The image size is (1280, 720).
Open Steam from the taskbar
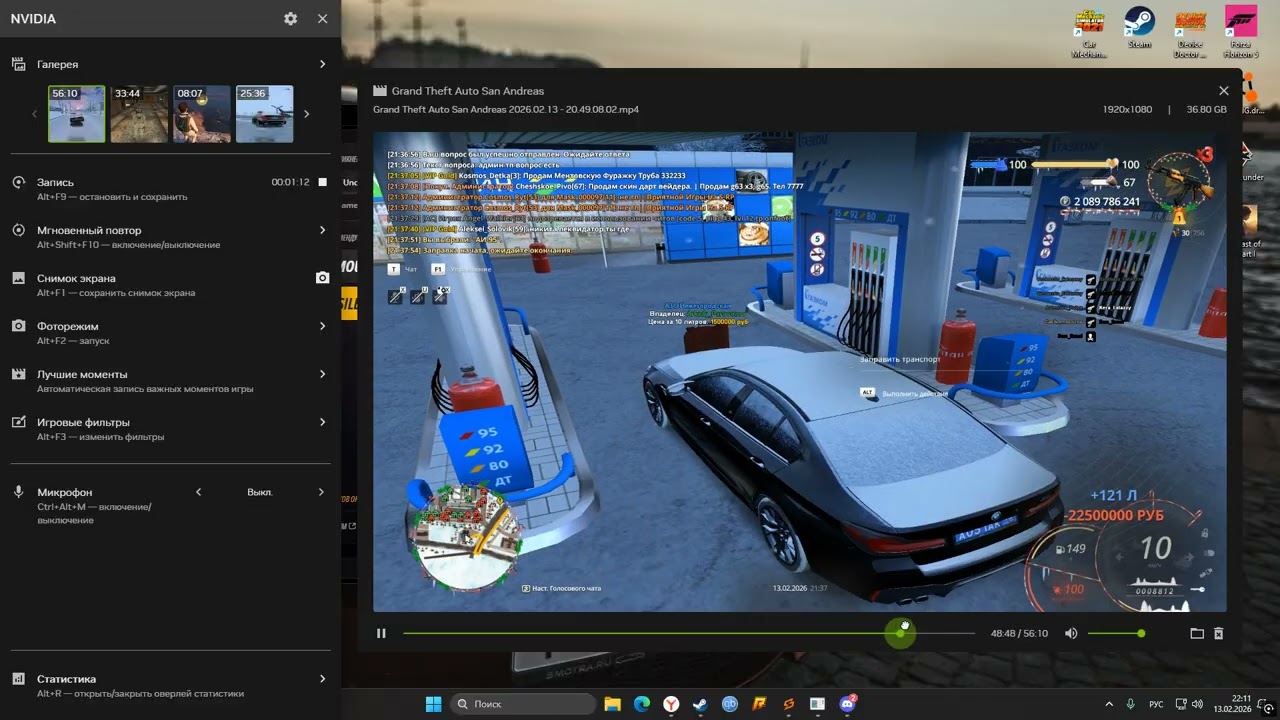[700, 704]
